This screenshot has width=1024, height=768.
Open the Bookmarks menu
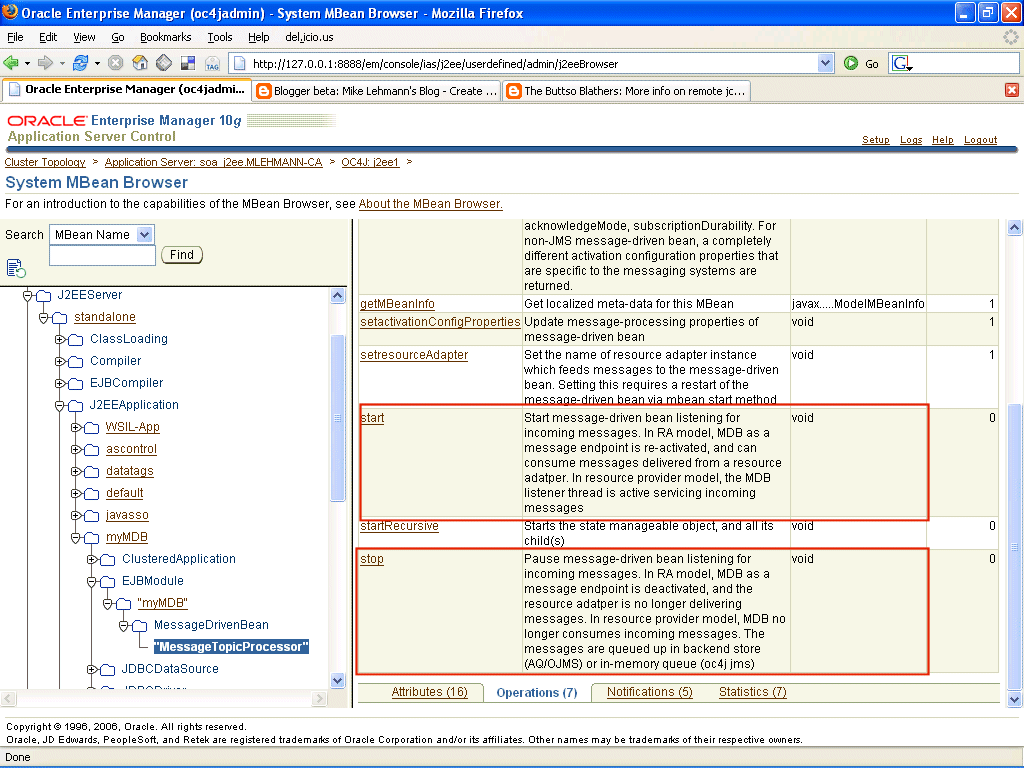point(165,37)
